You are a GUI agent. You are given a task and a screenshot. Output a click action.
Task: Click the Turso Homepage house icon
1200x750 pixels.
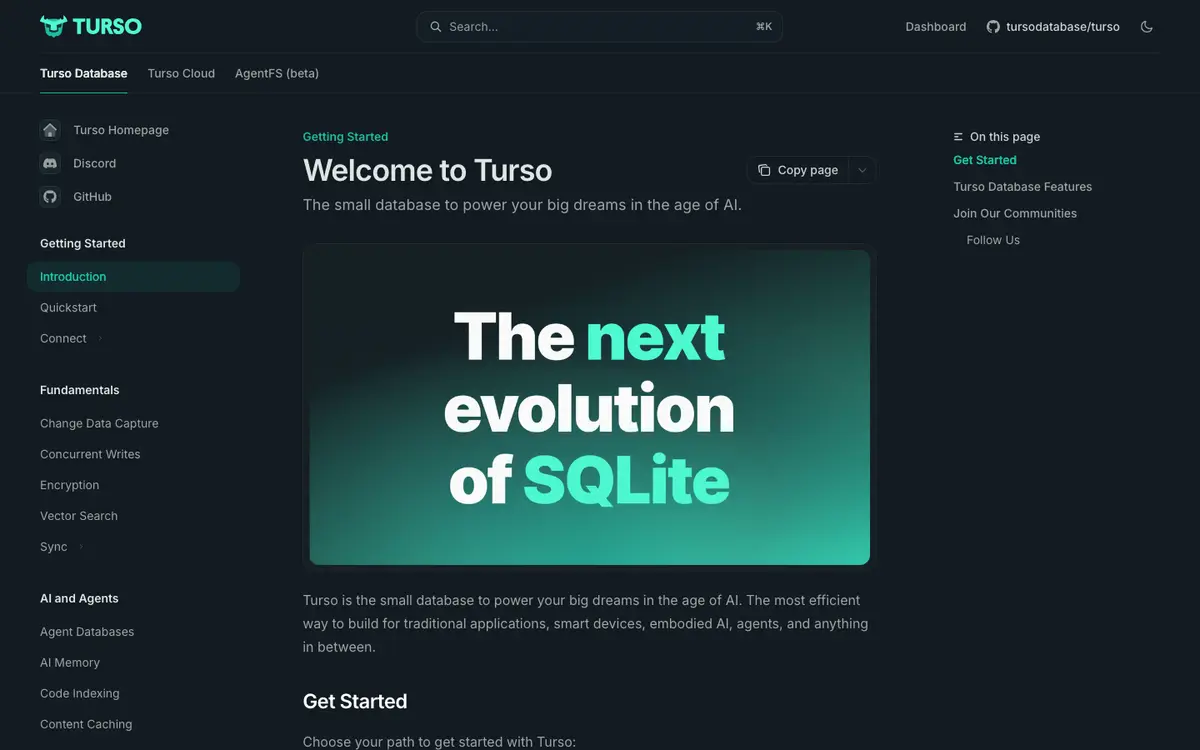tap(50, 130)
